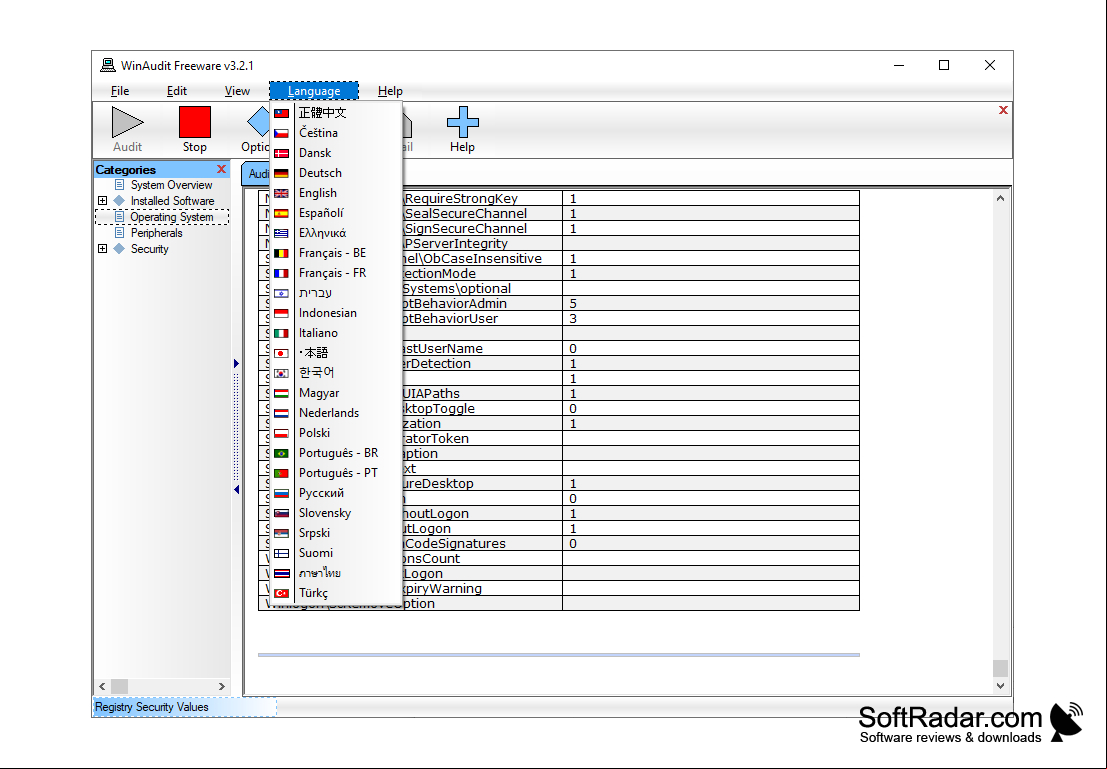Click report pane up scroll arrow

pyautogui.click(x=1000, y=198)
